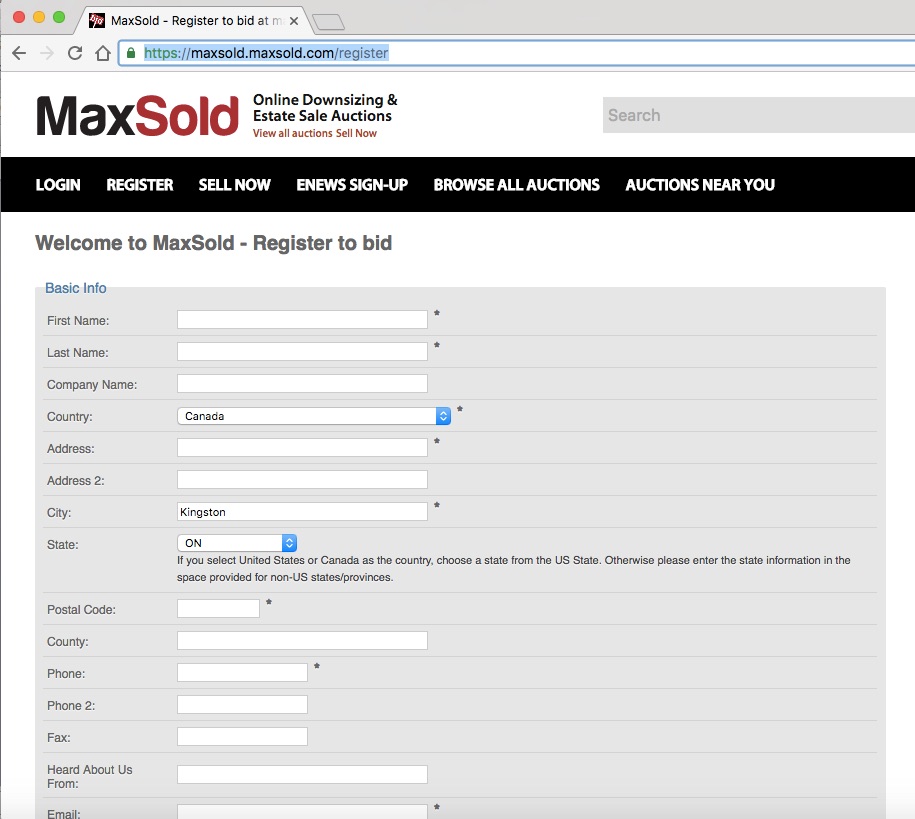Click the macOS yellow minimize button

(x=39, y=17)
